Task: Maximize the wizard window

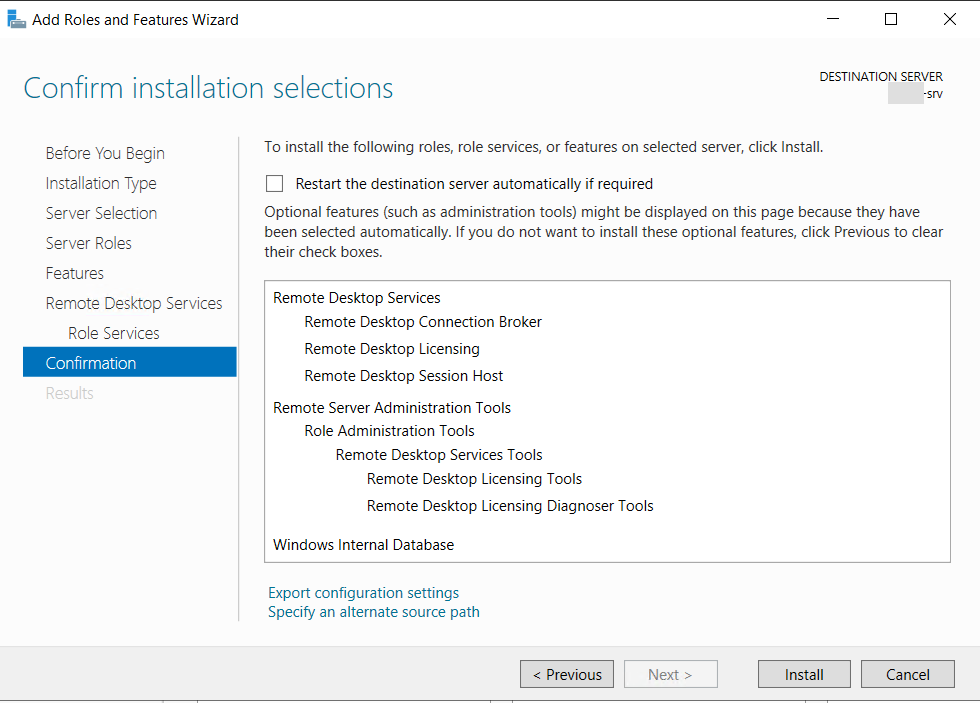Action: coord(891,19)
